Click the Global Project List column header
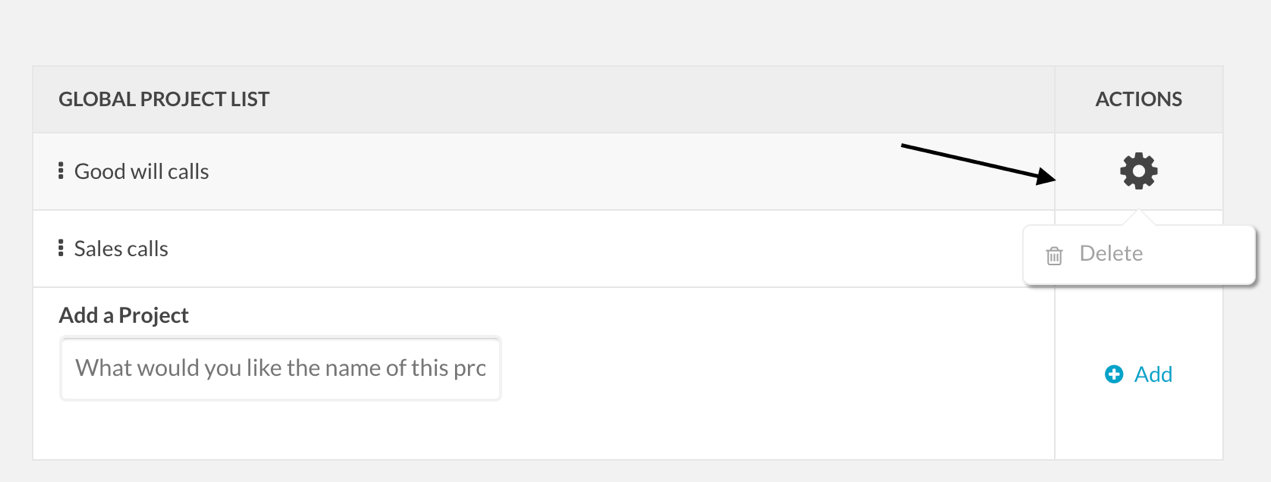Viewport: 1271px width, 482px height. click(164, 99)
